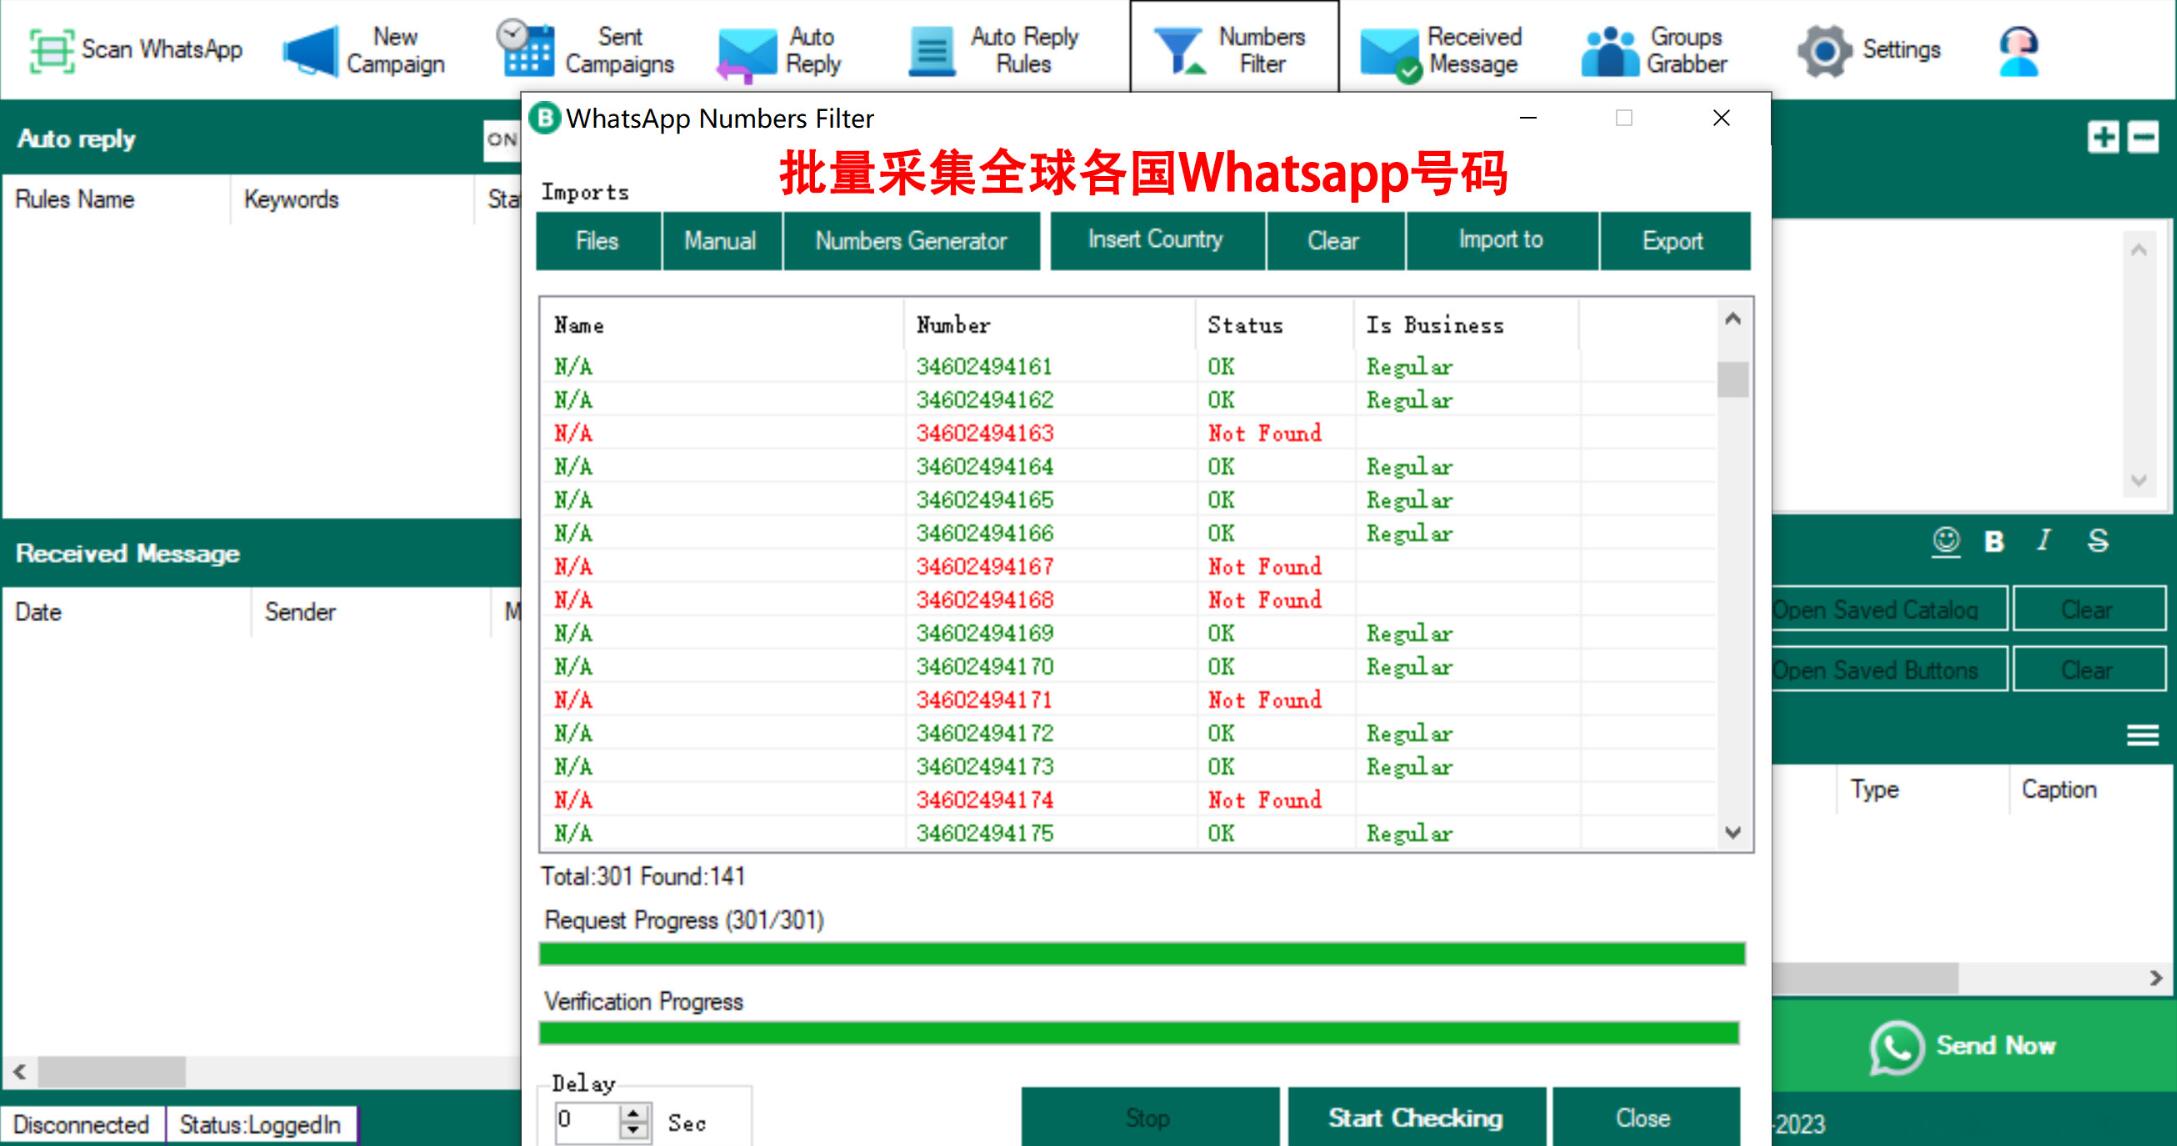Click the Send Now button

pyautogui.click(x=1973, y=1047)
